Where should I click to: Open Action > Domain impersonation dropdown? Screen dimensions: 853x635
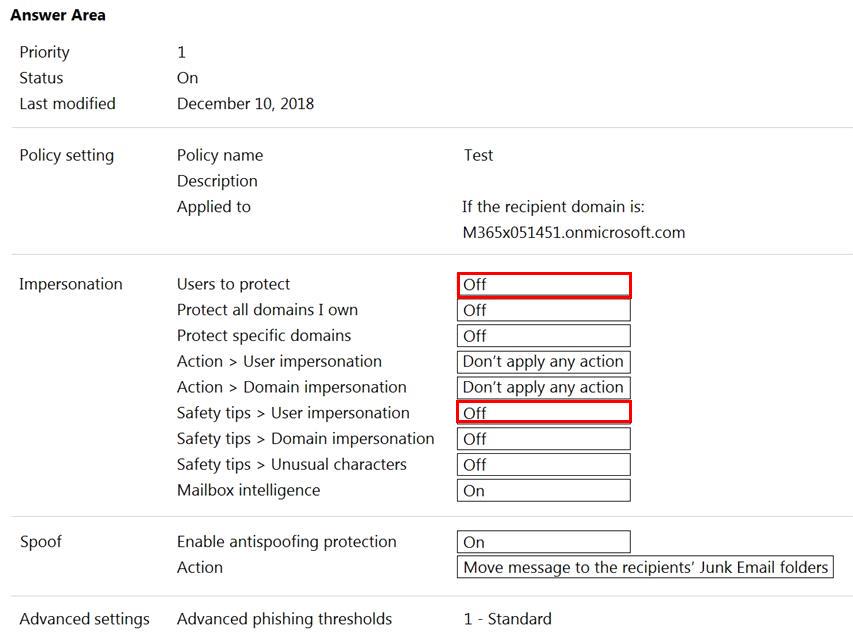(x=544, y=388)
